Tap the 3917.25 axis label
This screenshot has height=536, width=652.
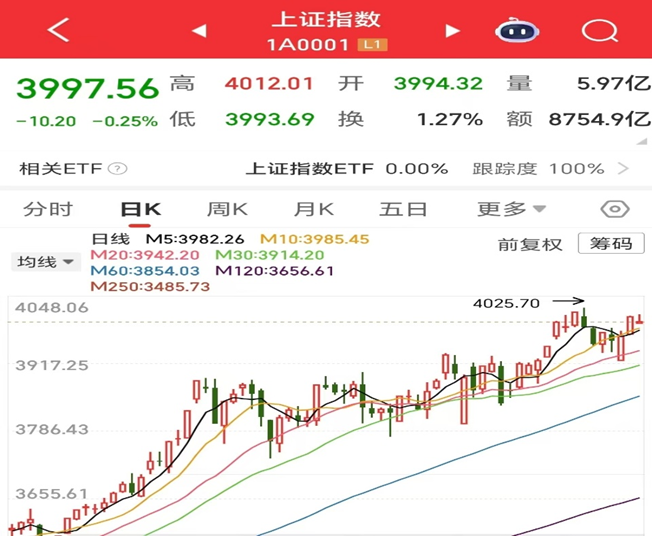point(52,366)
